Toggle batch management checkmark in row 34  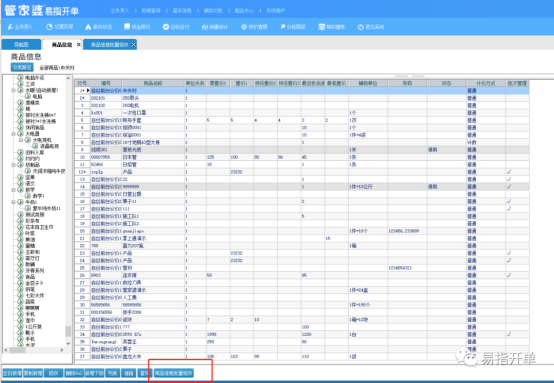click(509, 334)
